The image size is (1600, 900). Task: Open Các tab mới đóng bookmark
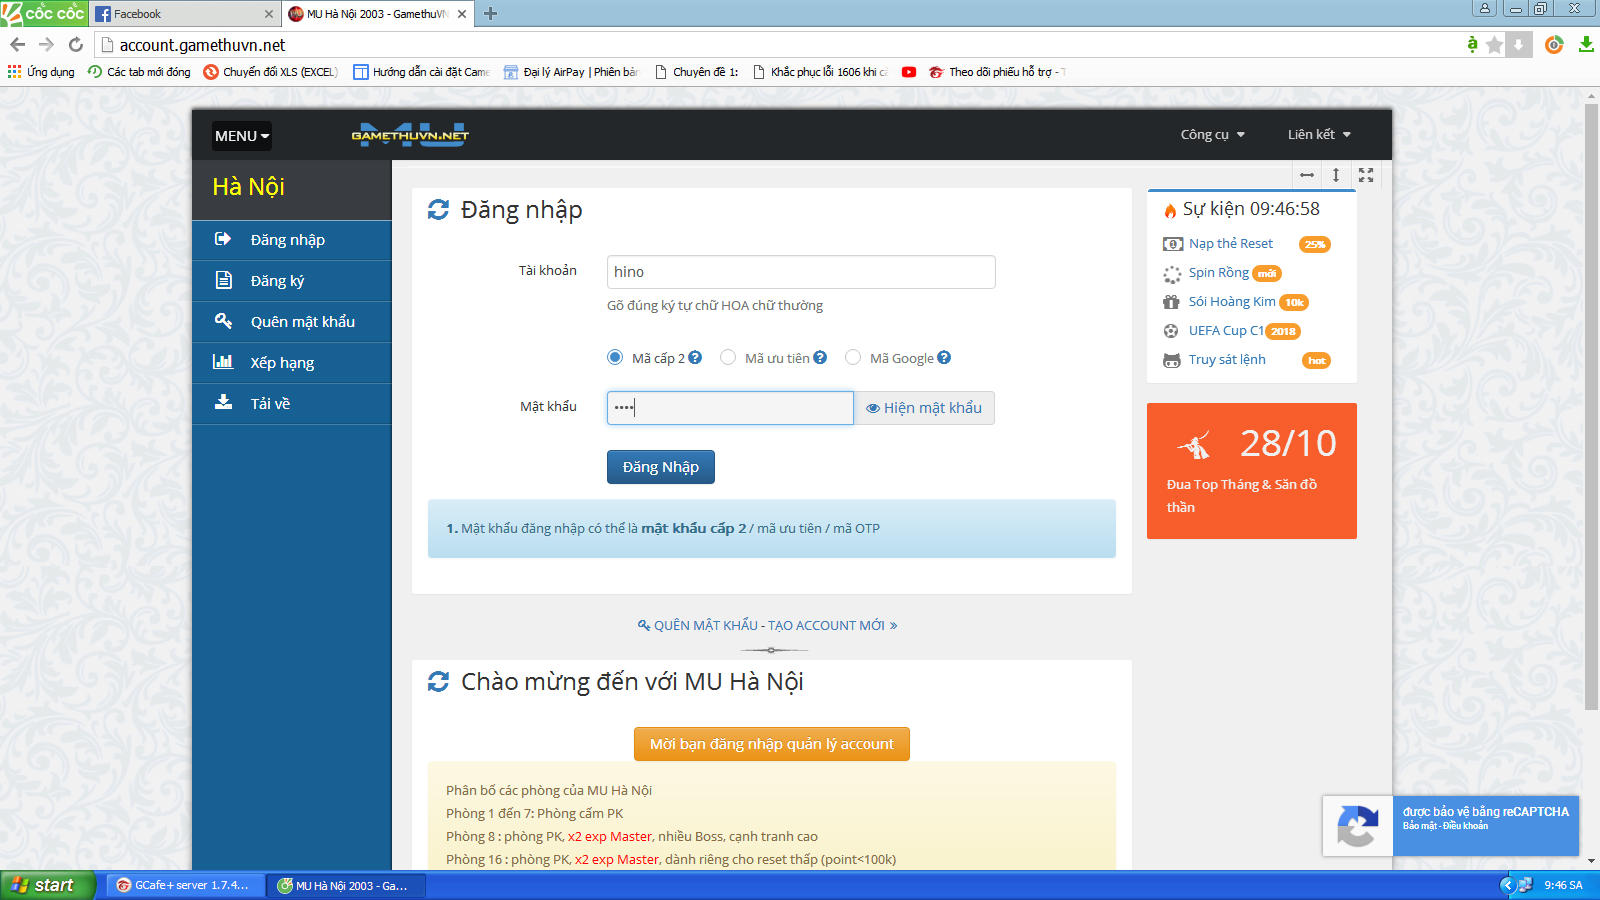tap(139, 72)
